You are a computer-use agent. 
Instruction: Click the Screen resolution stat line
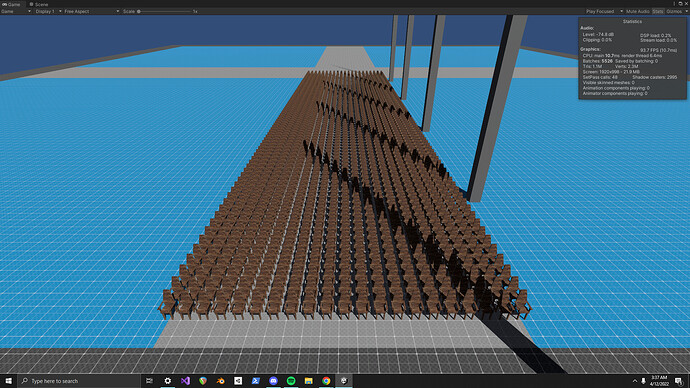click(x=611, y=72)
